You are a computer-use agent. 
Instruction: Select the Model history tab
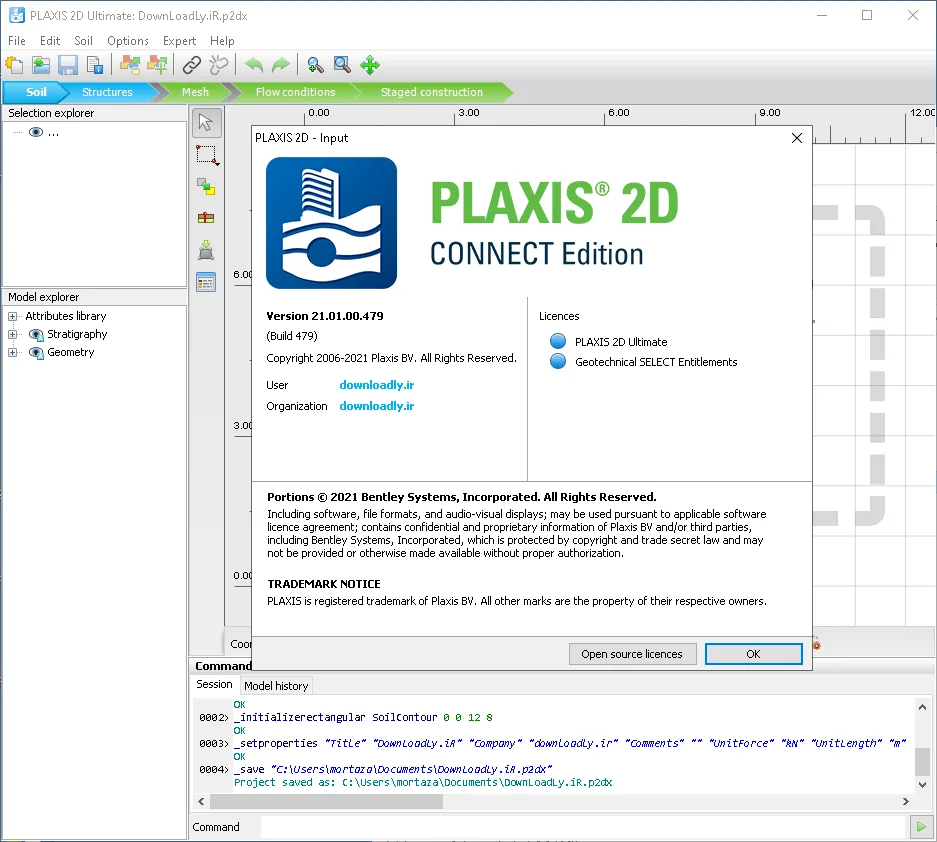pyautogui.click(x=276, y=686)
